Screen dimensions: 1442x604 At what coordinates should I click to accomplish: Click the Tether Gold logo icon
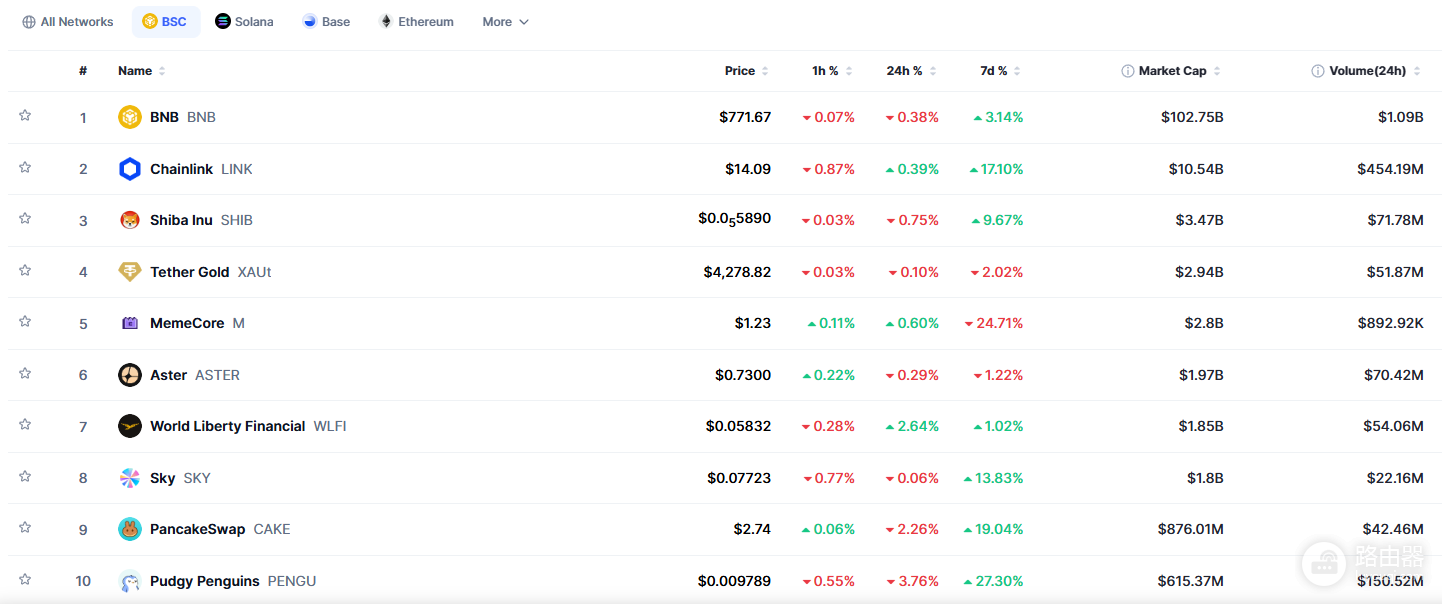tap(130, 272)
